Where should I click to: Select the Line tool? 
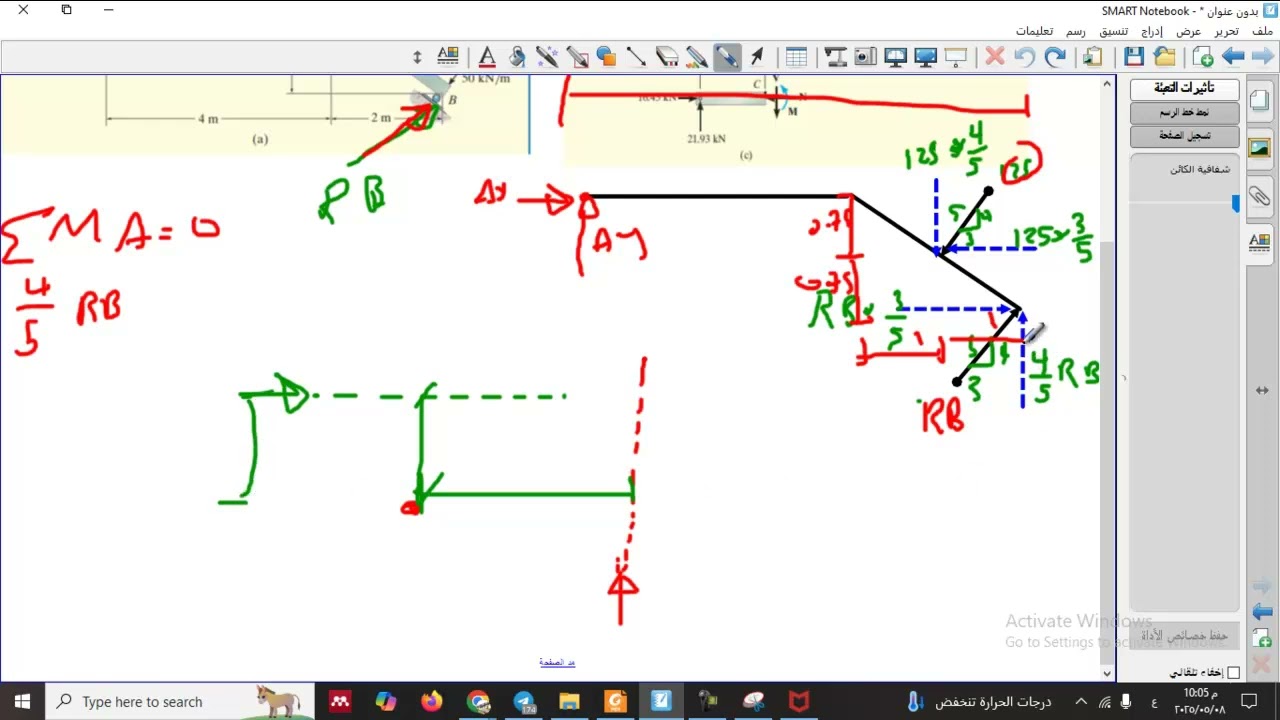pos(636,57)
